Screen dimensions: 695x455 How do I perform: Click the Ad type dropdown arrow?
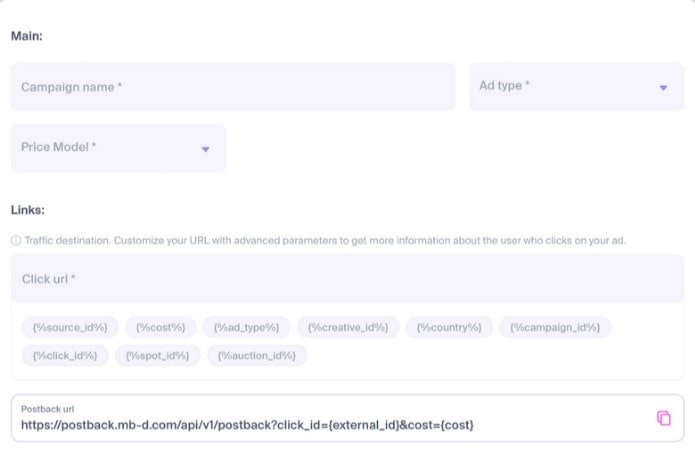662,88
